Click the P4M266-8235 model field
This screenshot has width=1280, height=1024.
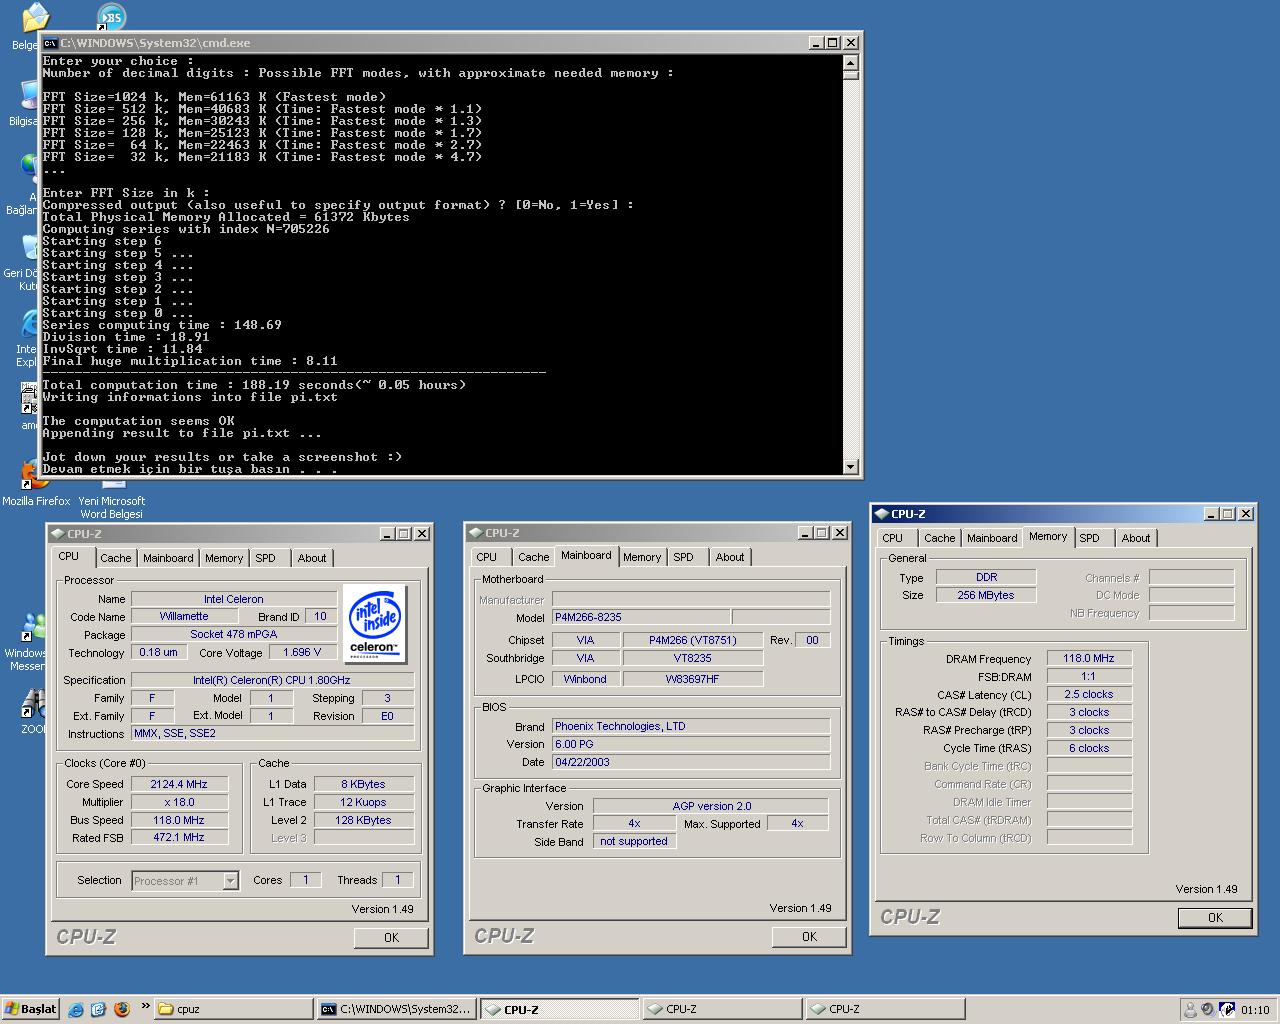coord(641,617)
